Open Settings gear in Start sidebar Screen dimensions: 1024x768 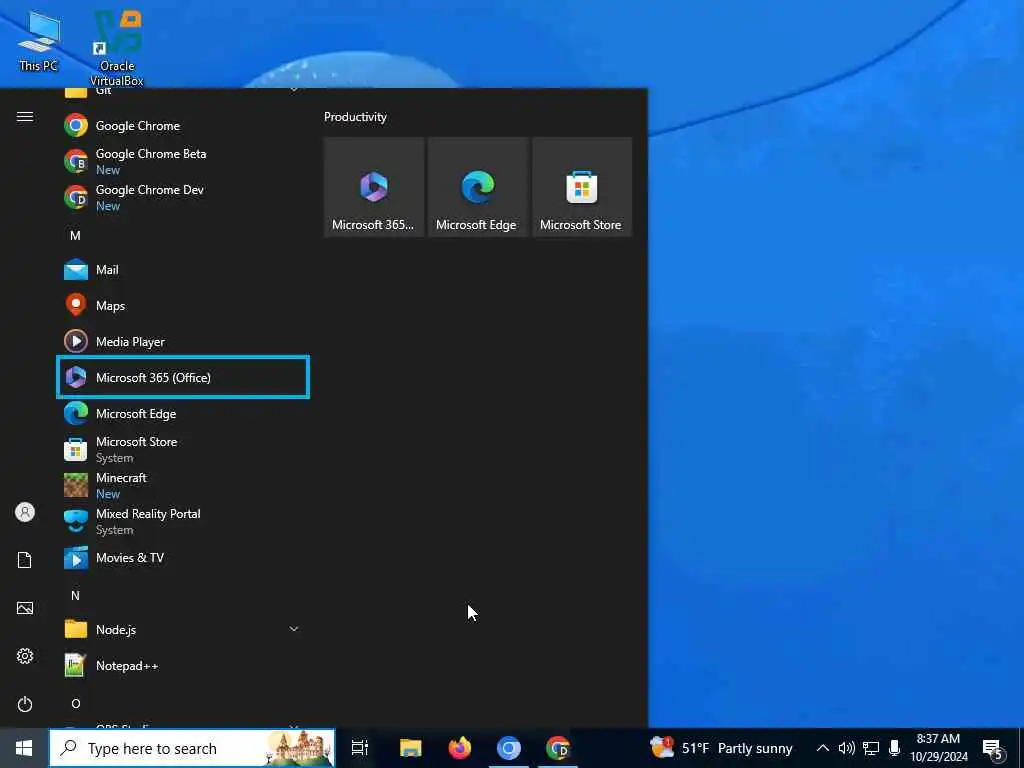click(x=25, y=656)
